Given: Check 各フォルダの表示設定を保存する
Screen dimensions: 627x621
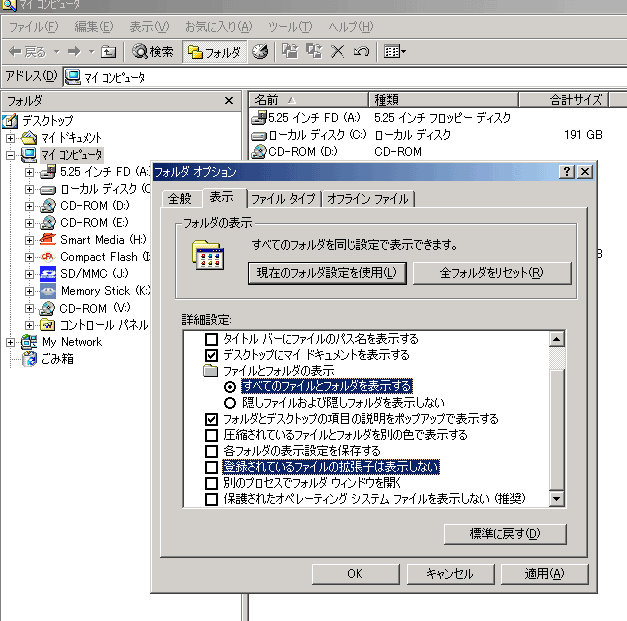Looking at the screenshot, I should 211,451.
